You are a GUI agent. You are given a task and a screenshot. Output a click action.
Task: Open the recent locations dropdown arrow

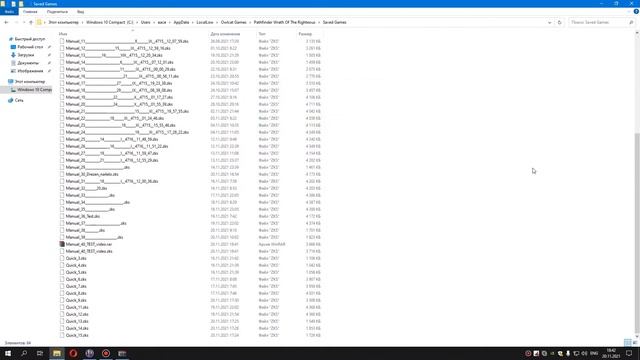point(24,22)
